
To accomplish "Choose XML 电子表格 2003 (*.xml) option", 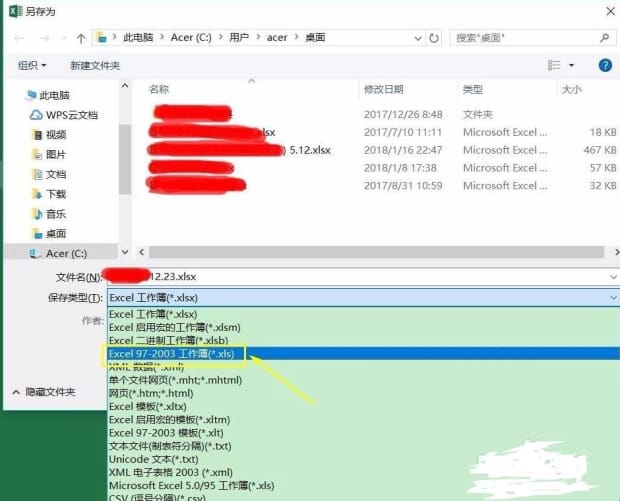I will click(x=363, y=472).
